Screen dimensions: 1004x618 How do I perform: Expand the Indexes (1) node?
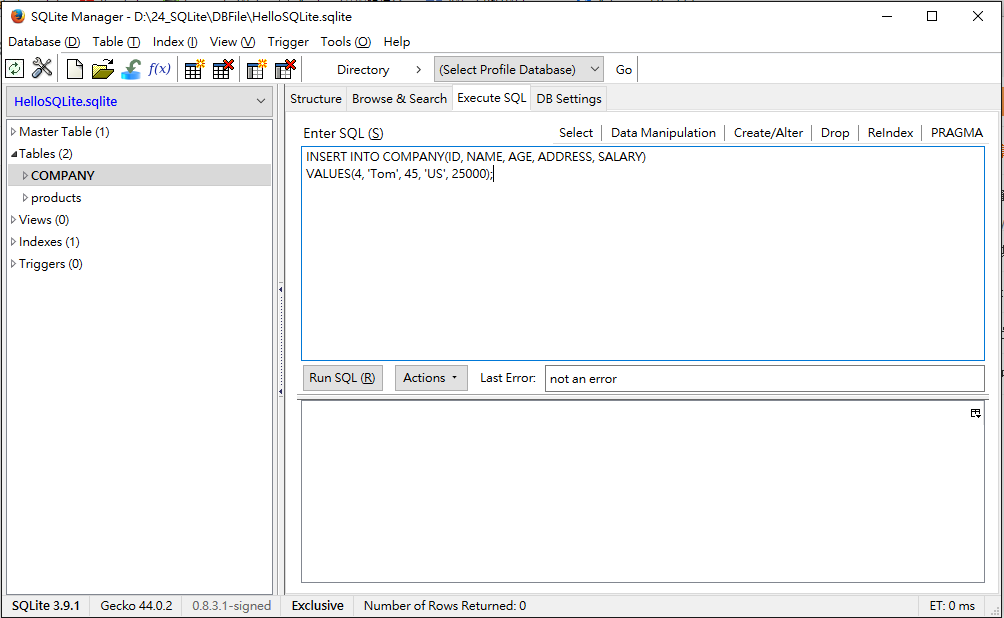click(x=13, y=241)
